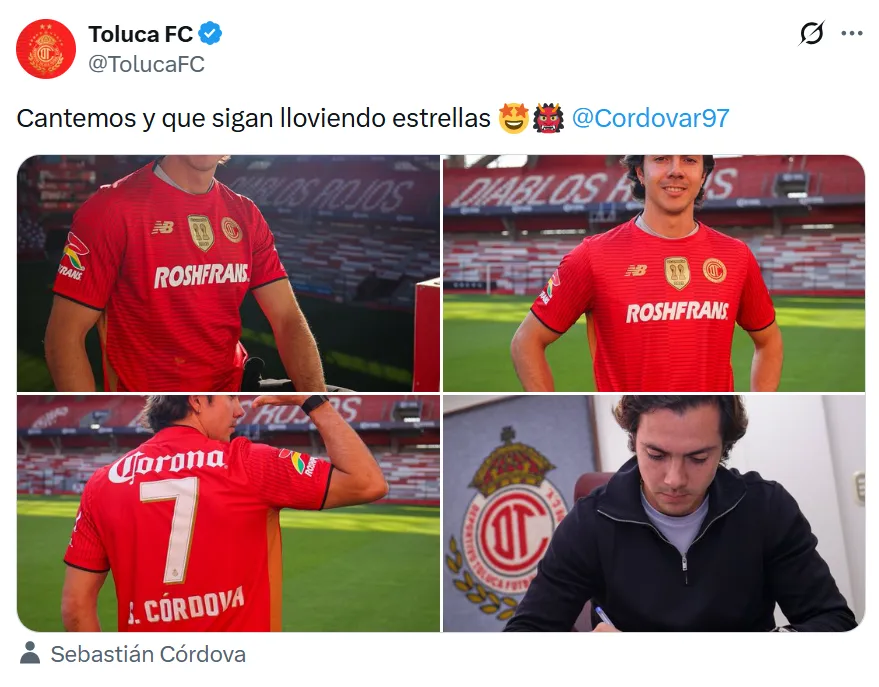Click the blue verified badge
Screen dimensions: 879x687
tap(210, 34)
